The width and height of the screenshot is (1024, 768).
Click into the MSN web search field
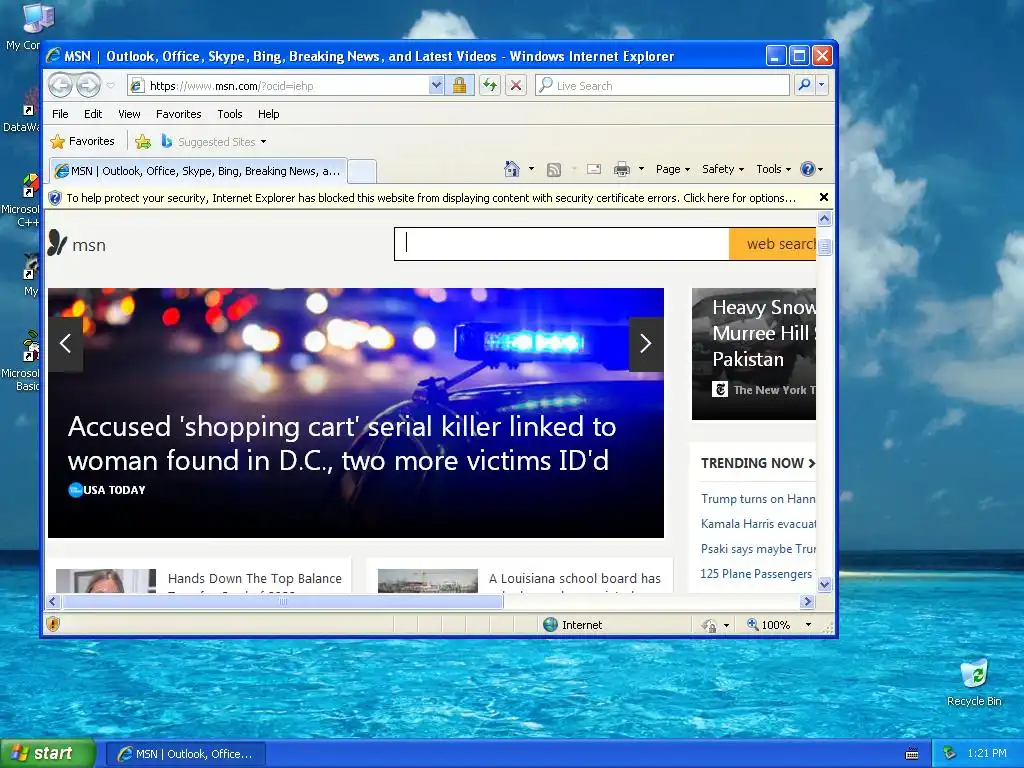click(x=562, y=244)
